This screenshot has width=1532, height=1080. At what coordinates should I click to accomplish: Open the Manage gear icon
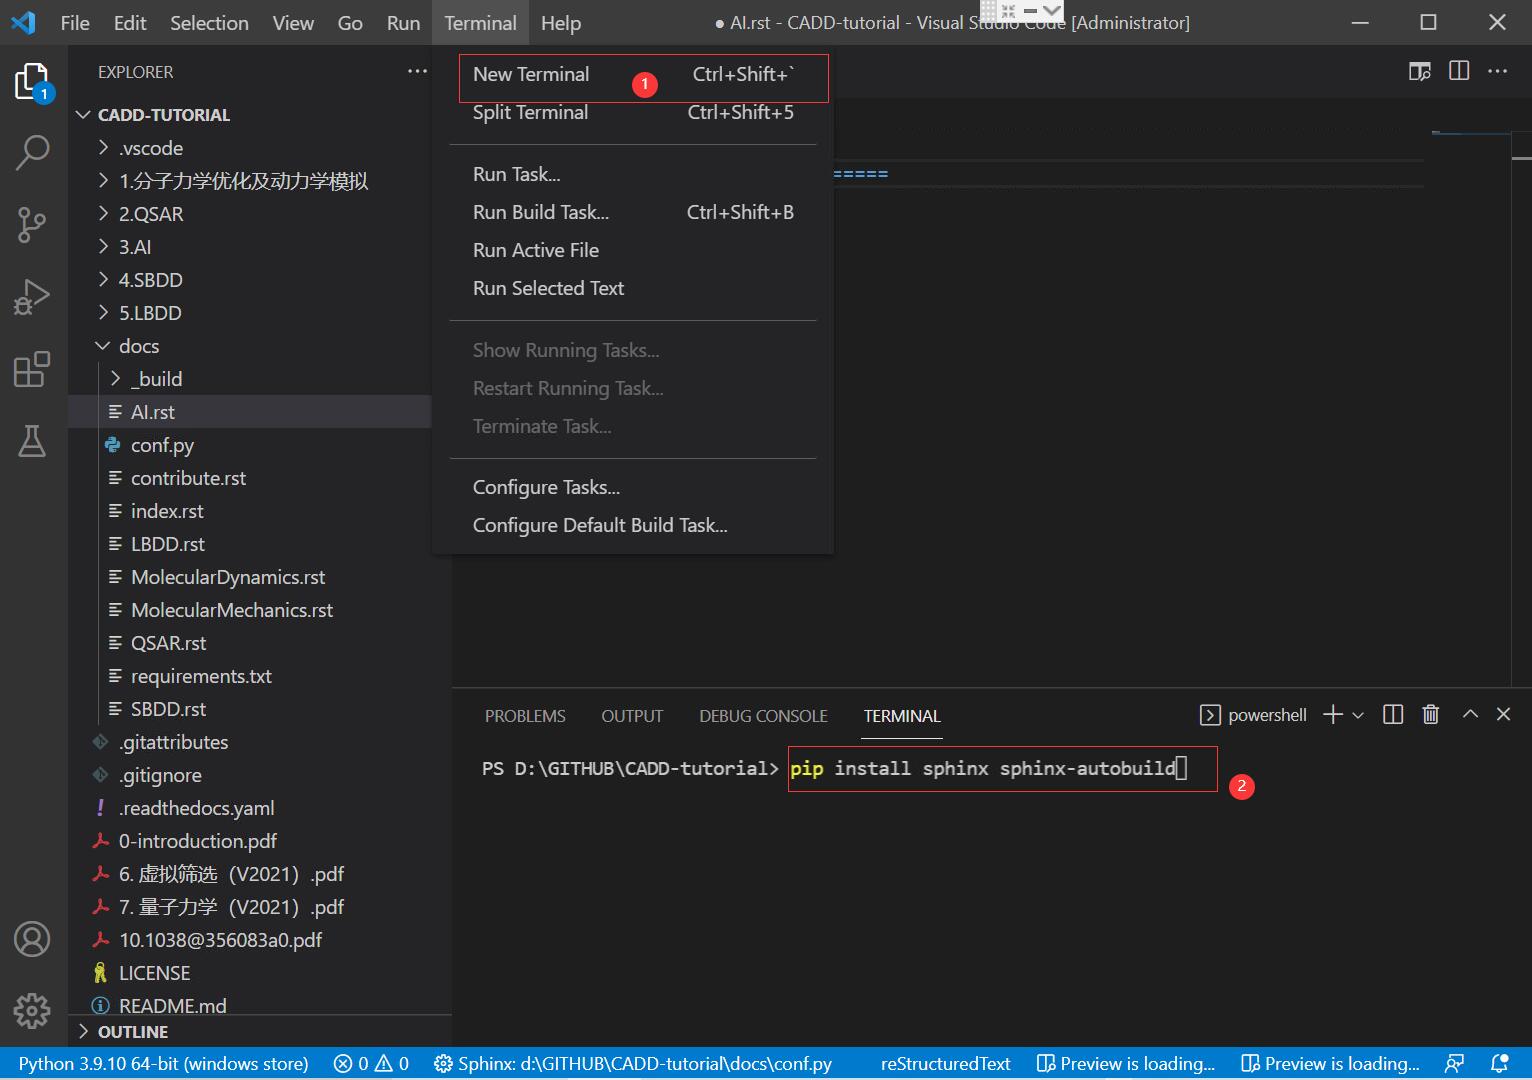32,1011
